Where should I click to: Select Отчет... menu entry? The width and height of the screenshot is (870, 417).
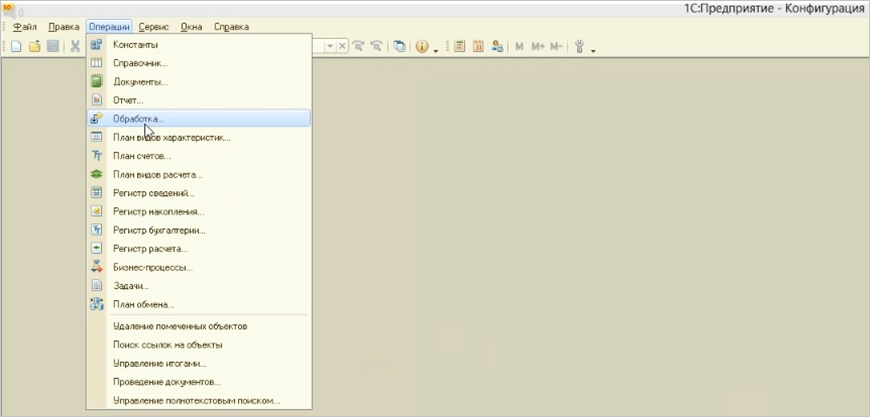199,100
